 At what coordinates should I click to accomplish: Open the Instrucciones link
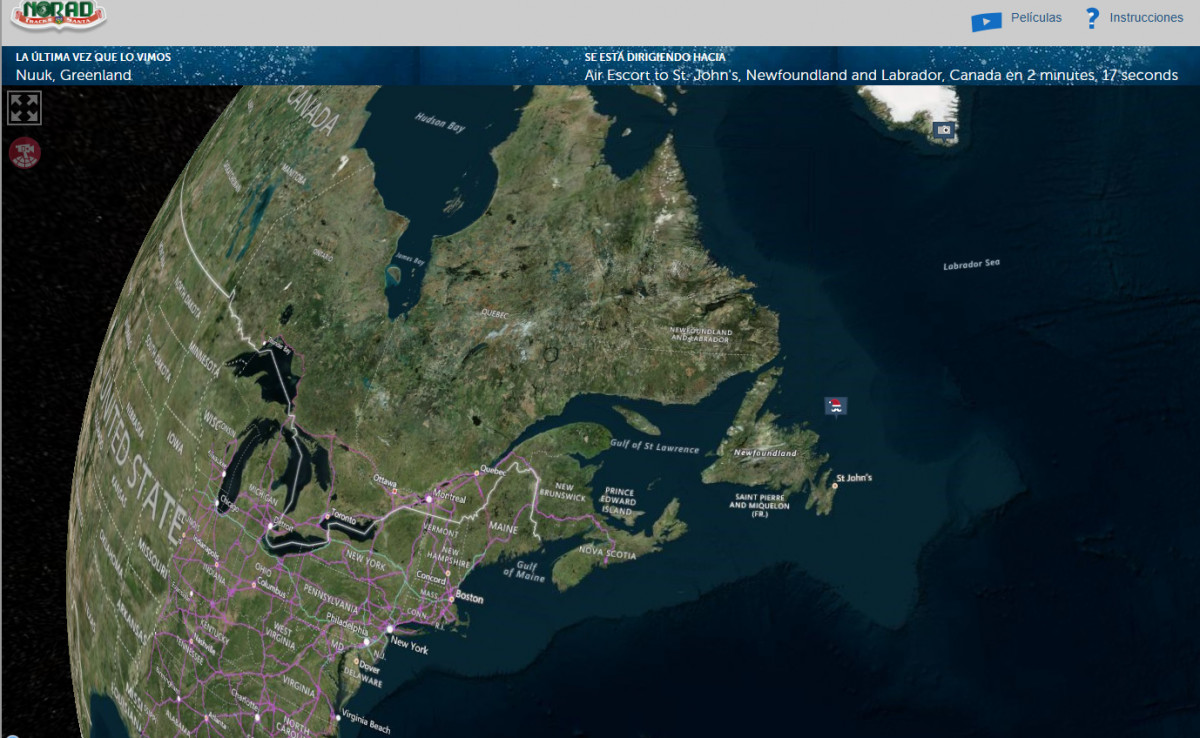1146,18
